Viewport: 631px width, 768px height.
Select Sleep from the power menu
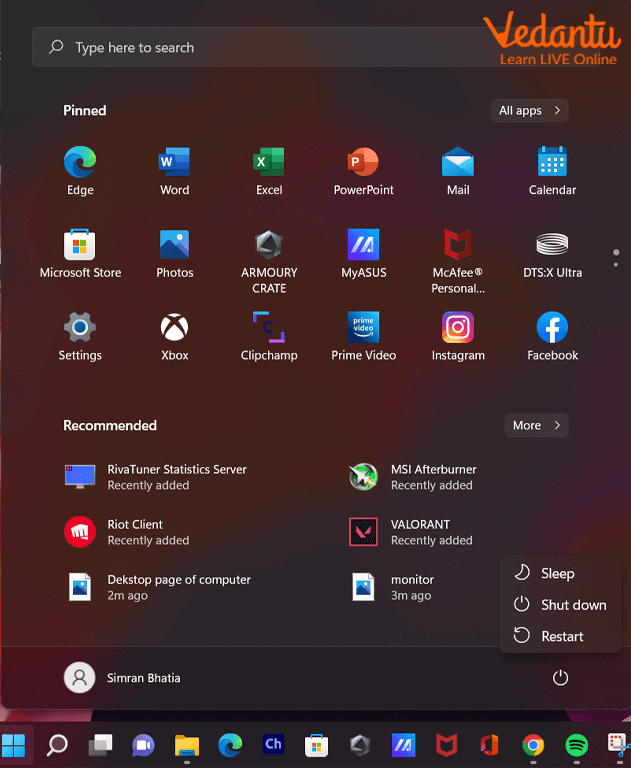(557, 573)
